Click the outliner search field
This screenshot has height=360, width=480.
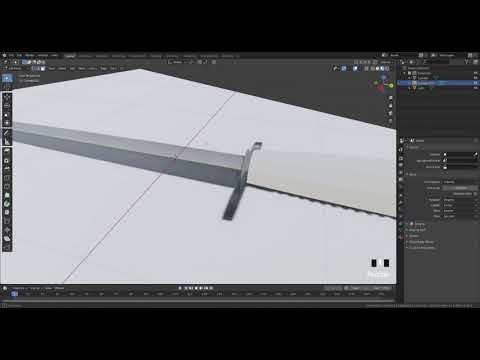437,62
